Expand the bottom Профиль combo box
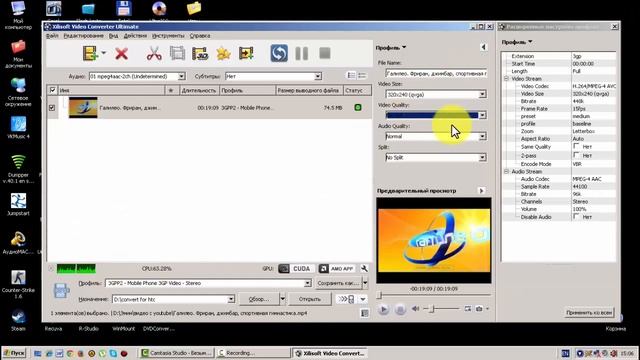Viewport: 640px width, 360px height. point(307,283)
